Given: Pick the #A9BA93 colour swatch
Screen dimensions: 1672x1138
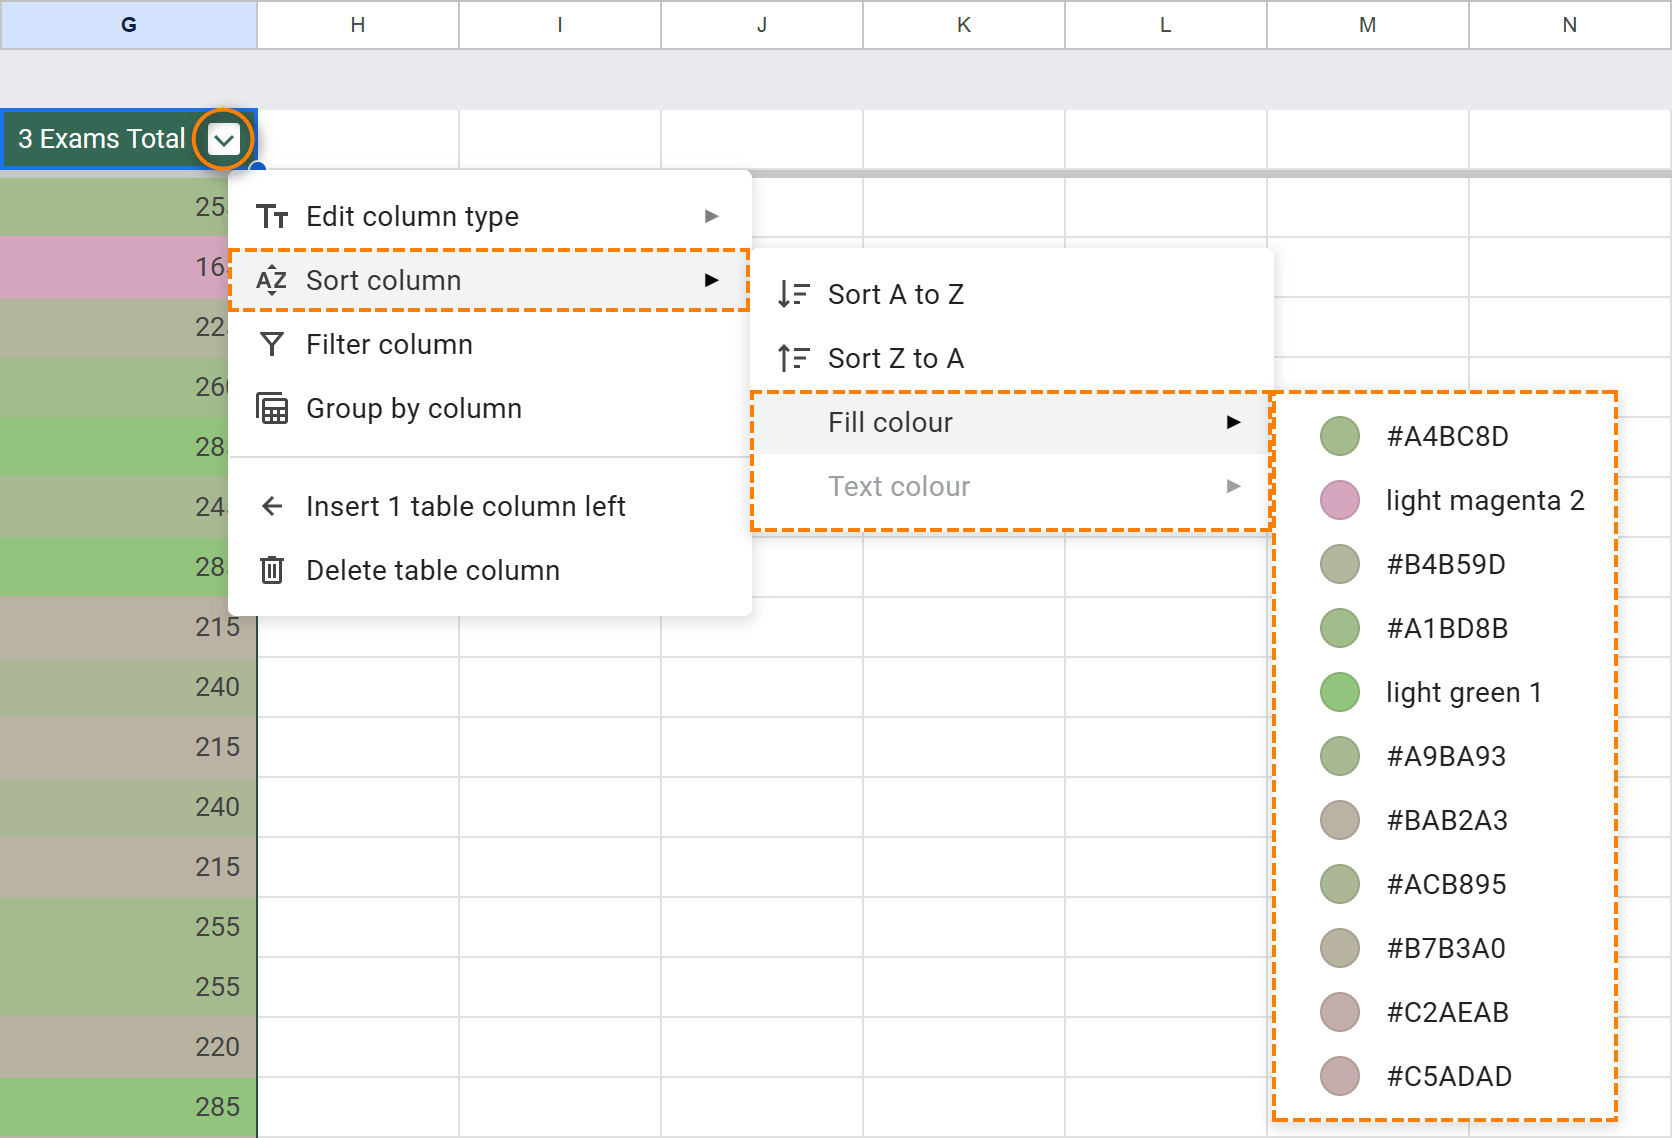Looking at the screenshot, I should (1340, 756).
